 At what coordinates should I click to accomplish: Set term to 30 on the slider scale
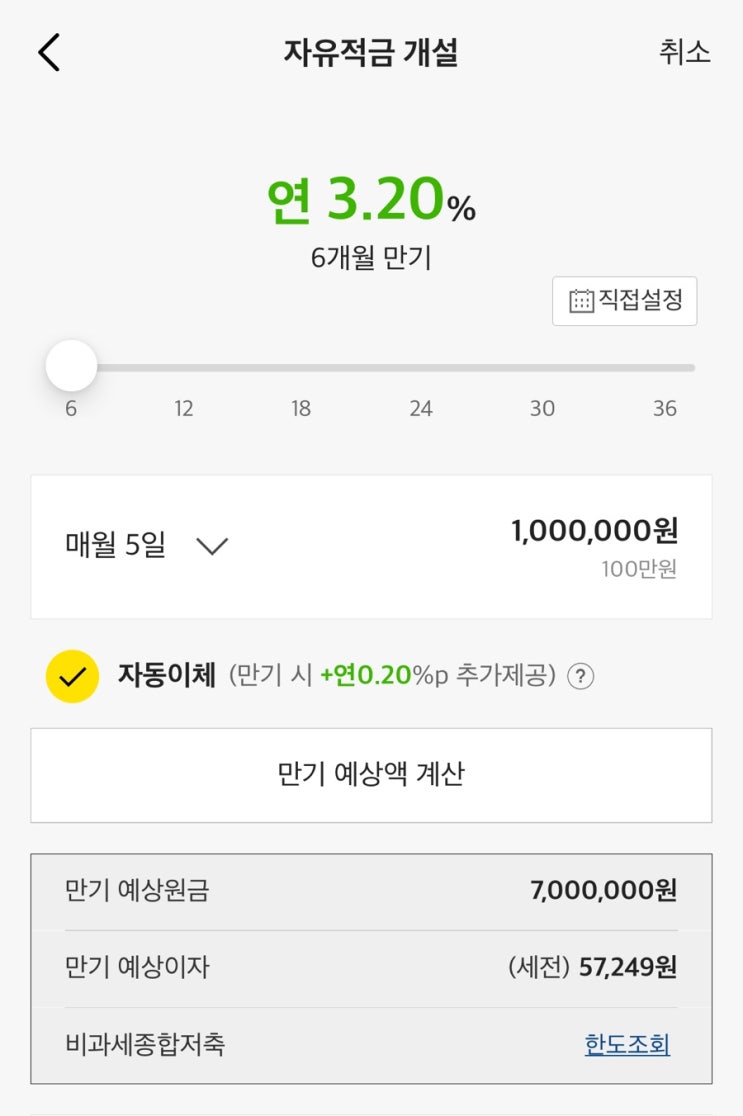tap(542, 409)
